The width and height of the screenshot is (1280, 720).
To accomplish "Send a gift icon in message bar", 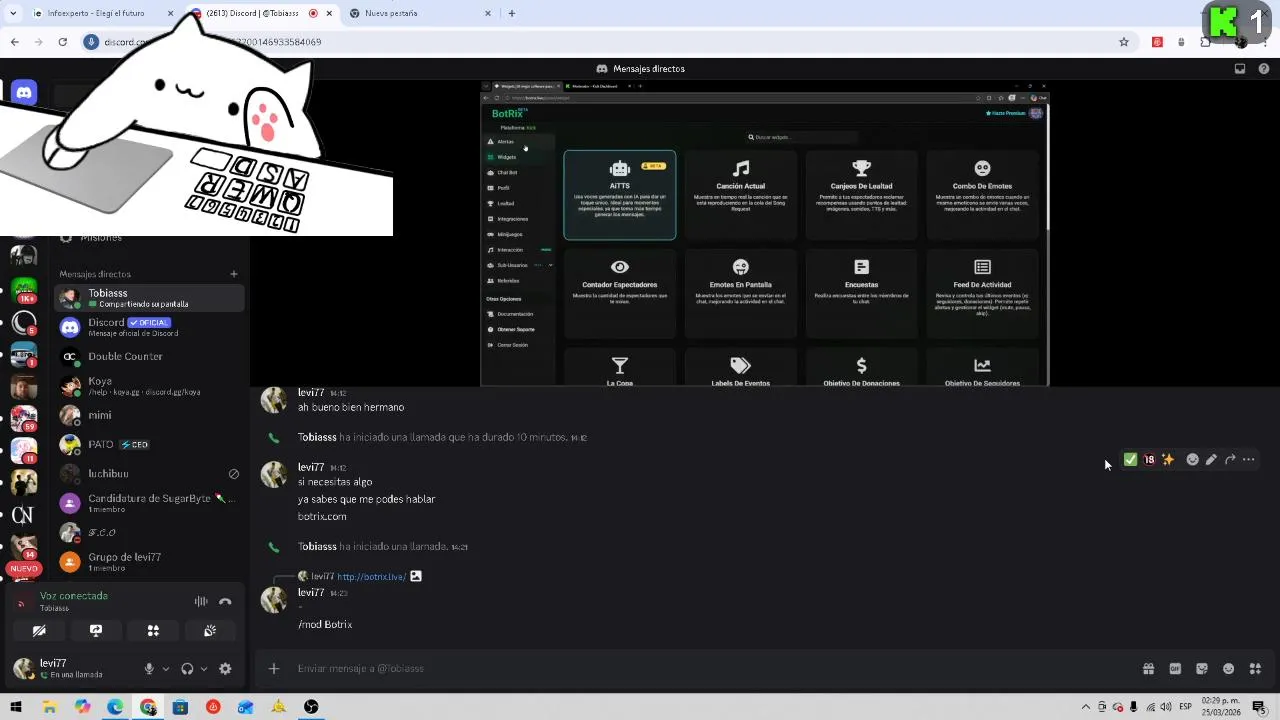I will click(1148, 669).
